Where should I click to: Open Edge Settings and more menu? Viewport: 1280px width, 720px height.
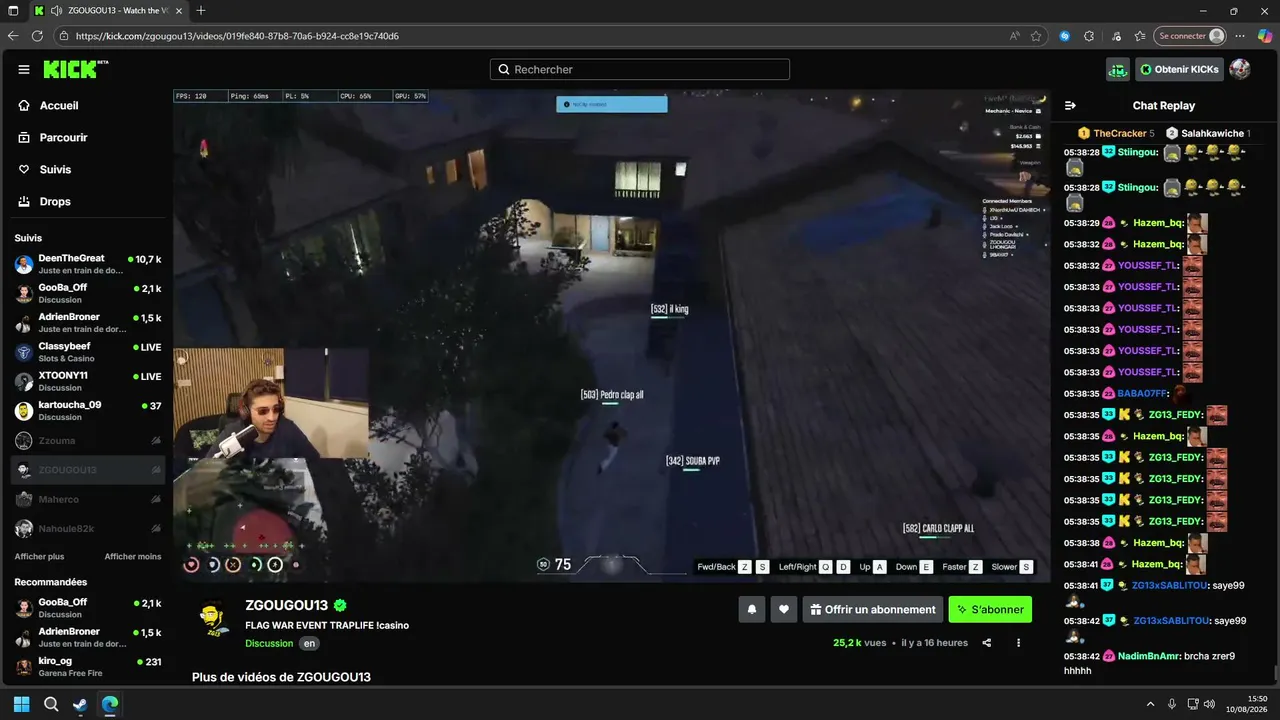click(1240, 36)
